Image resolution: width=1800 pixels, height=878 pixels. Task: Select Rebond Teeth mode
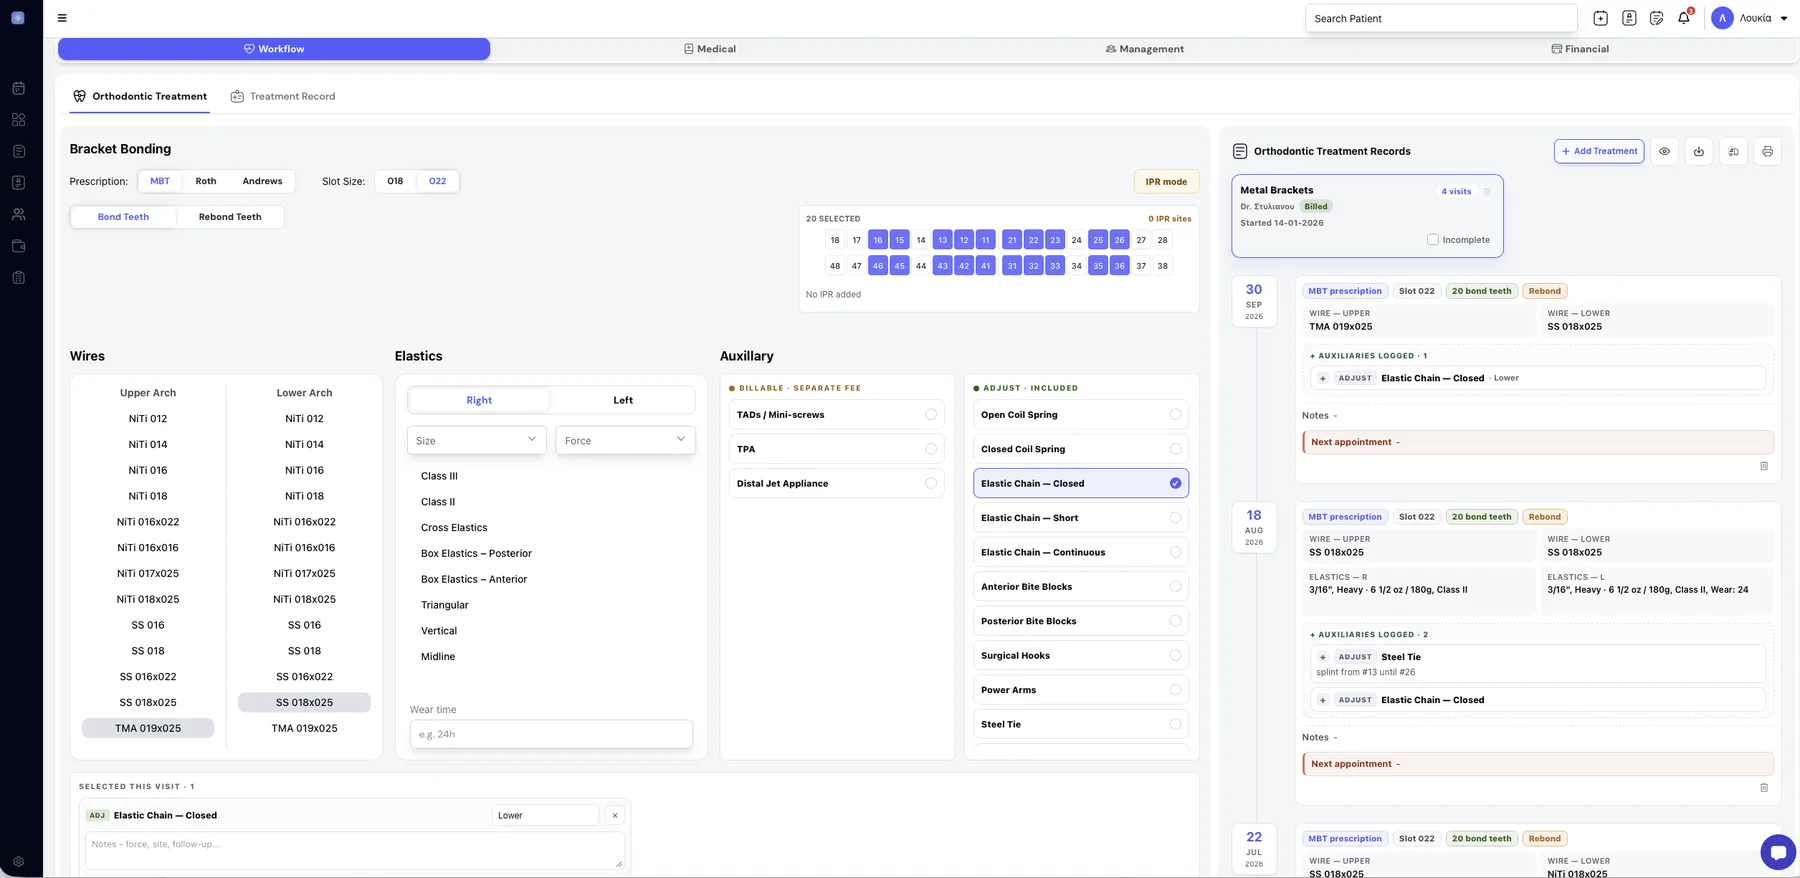230,217
